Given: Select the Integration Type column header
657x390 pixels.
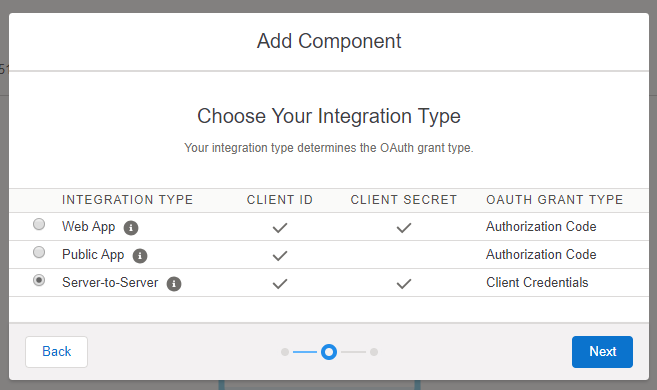Looking at the screenshot, I should coord(127,200).
